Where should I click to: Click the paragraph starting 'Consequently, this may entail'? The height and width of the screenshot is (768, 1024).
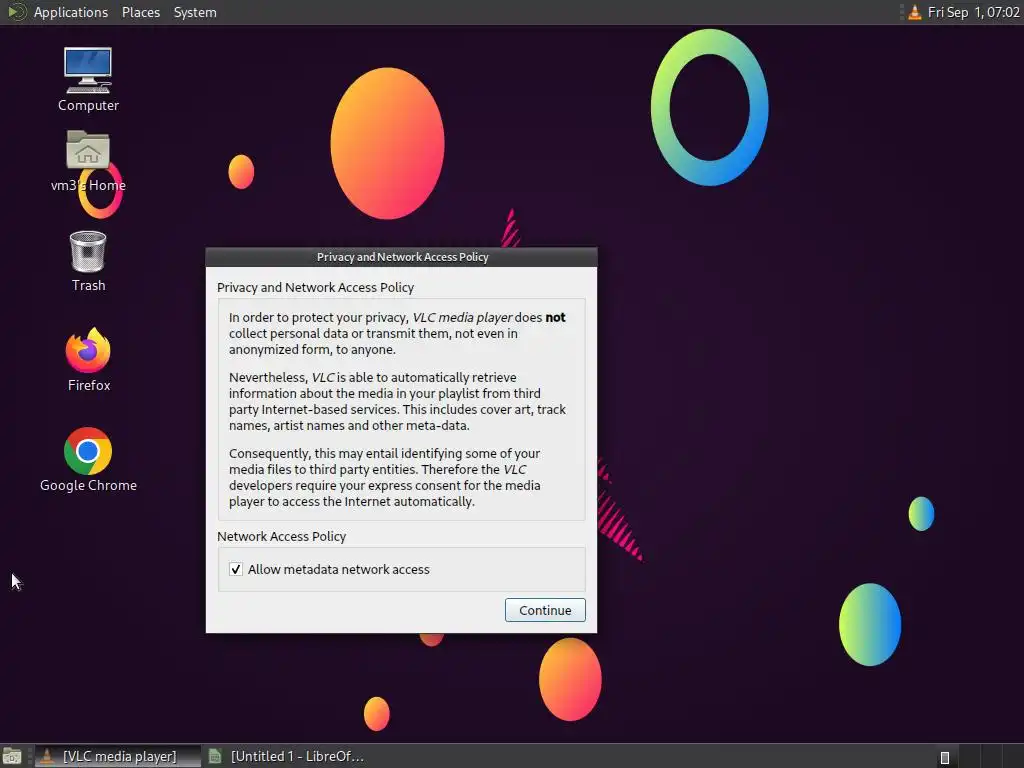coord(385,477)
